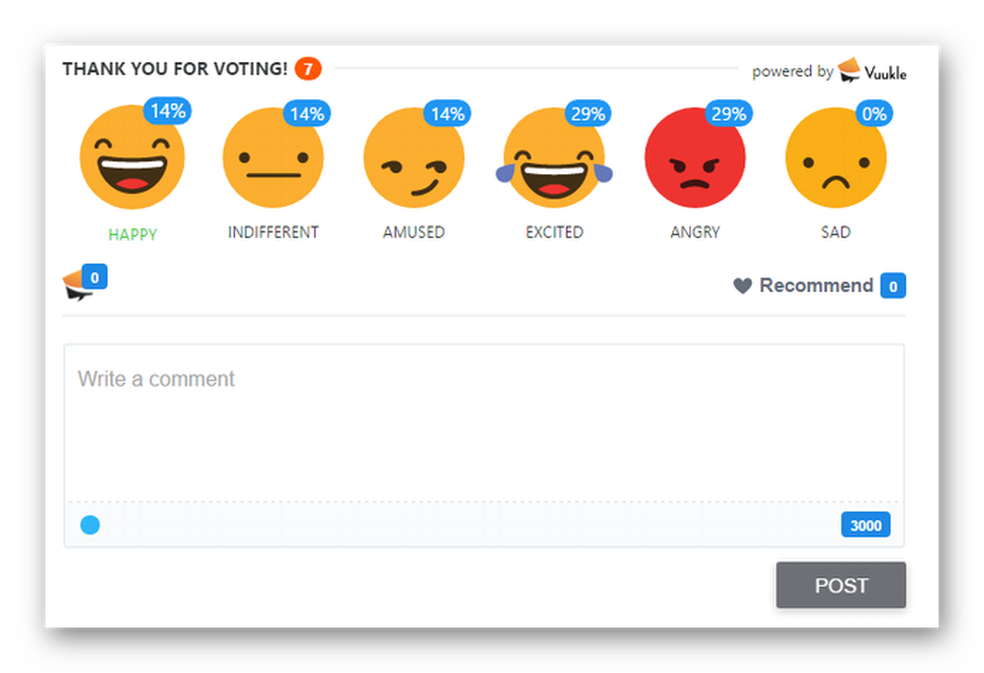This screenshot has height=673, width=984.
Task: Click the HAPPY label text
Action: click(133, 234)
